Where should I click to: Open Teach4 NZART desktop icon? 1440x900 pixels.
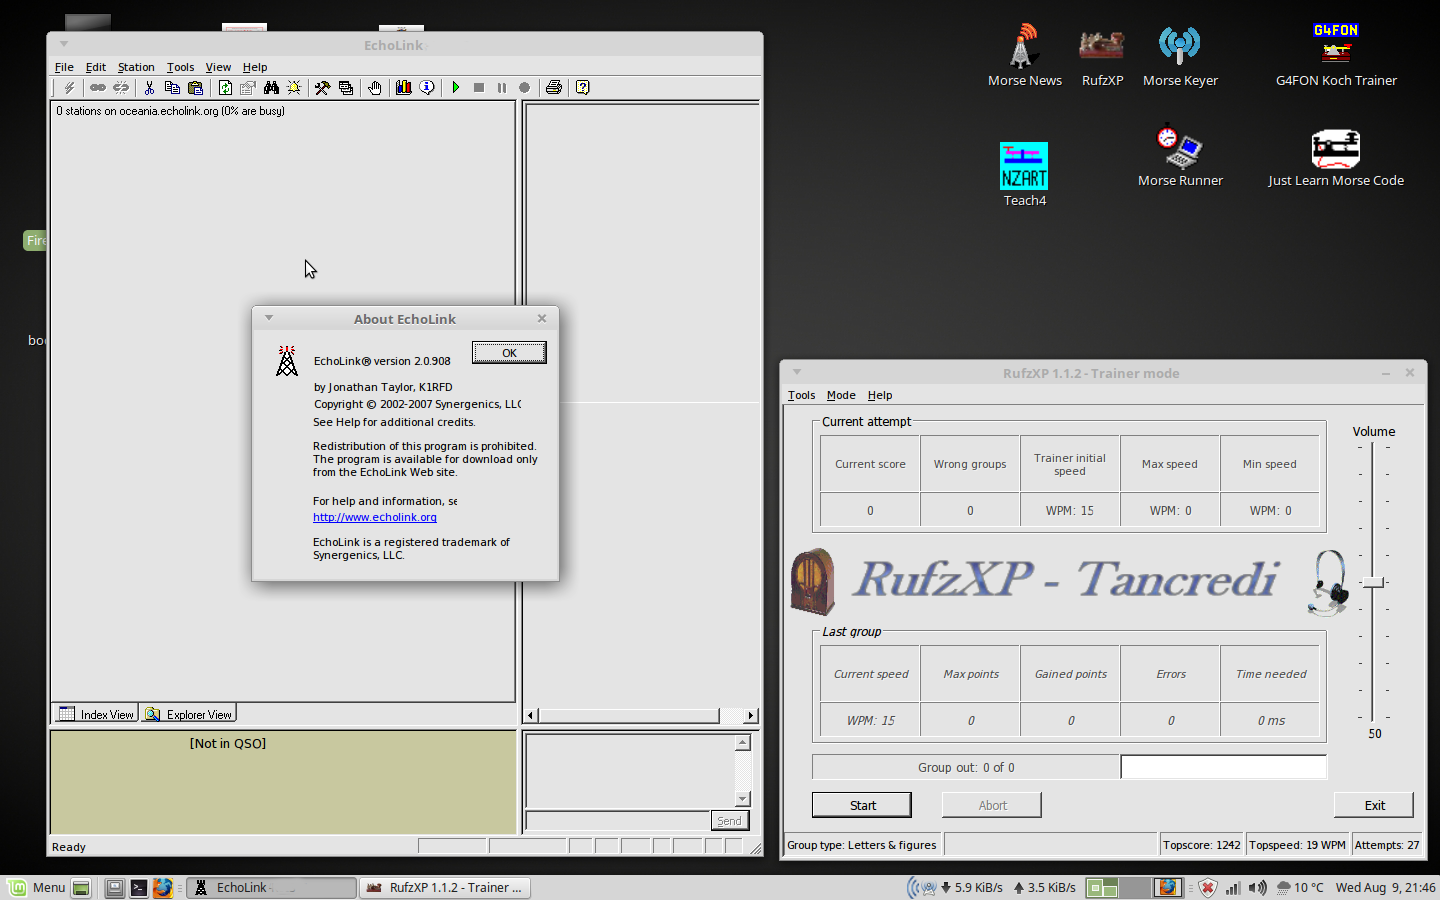[x=1024, y=174]
